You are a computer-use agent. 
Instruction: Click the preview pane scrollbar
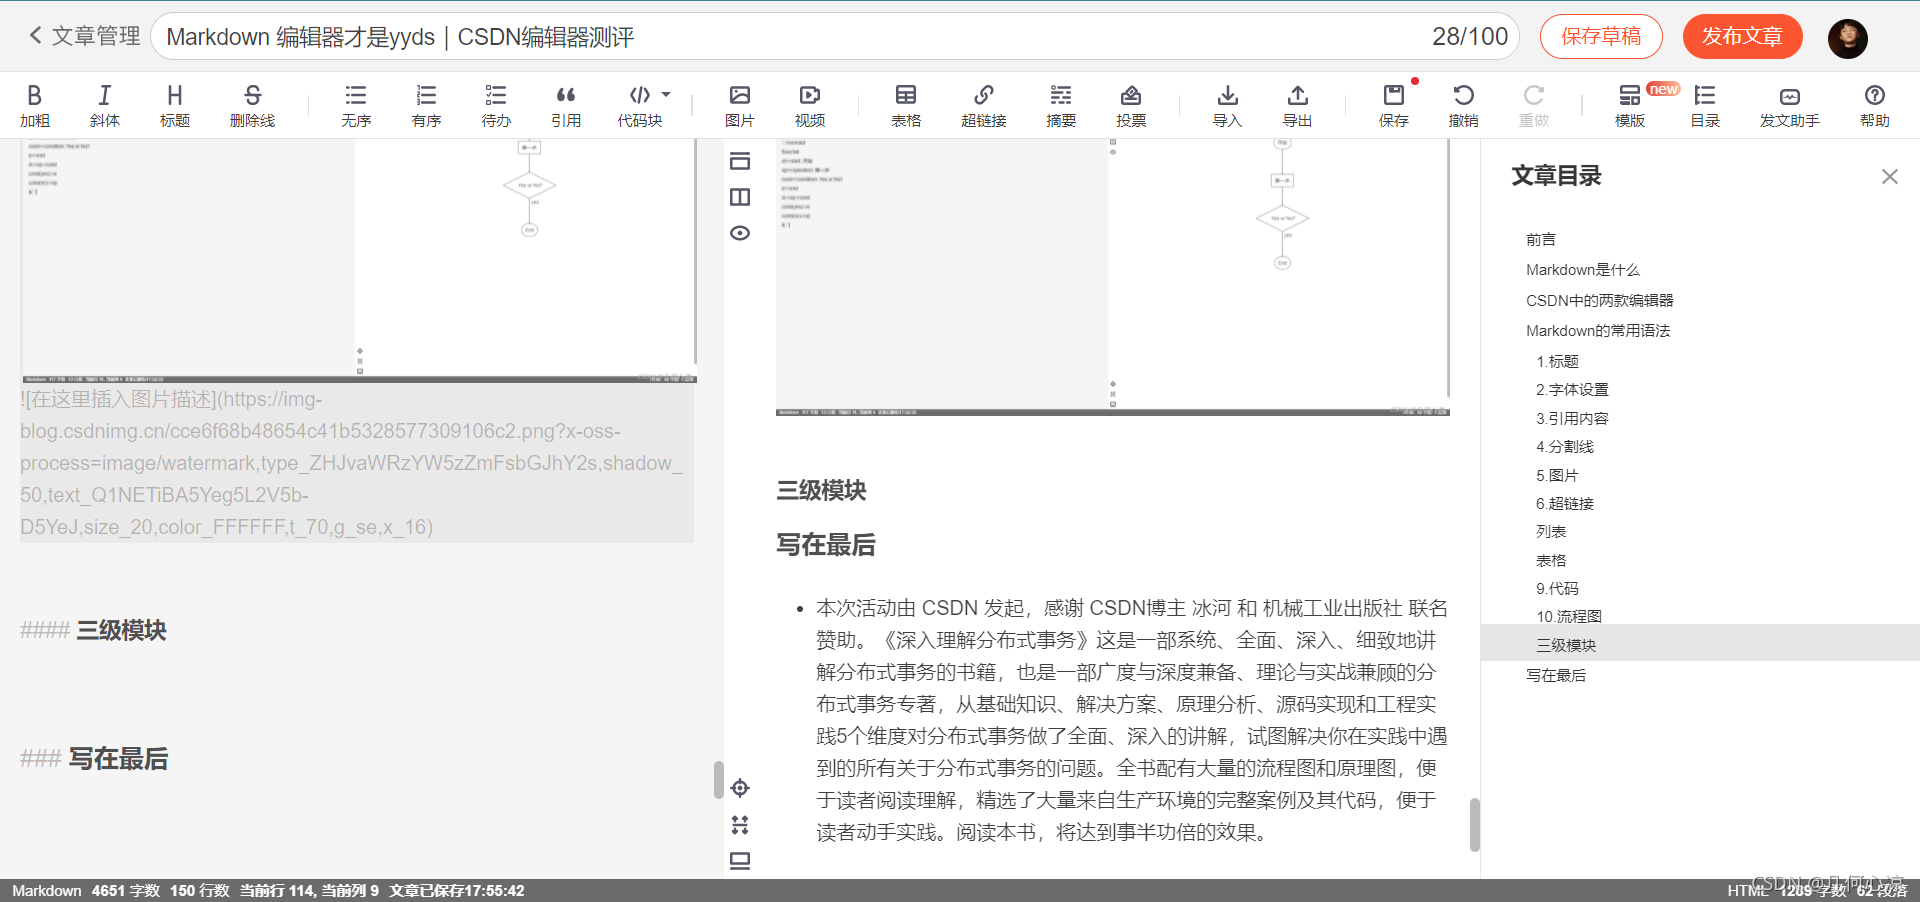pyautogui.click(x=1474, y=825)
